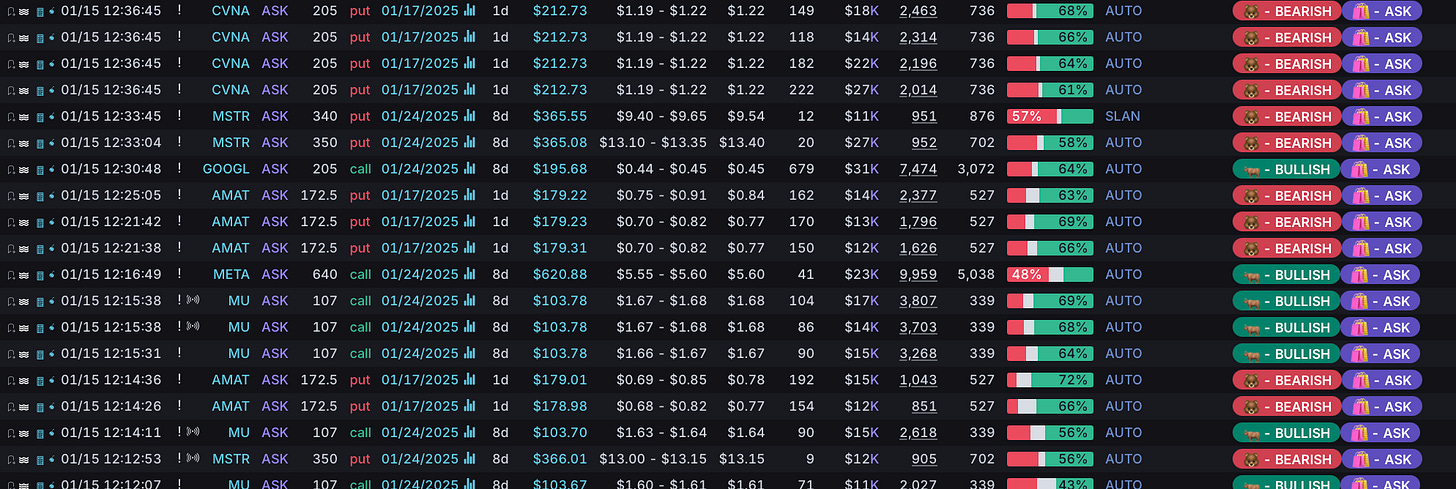
Task: Click the 57% bar on MSTR row
Action: tap(1050, 116)
